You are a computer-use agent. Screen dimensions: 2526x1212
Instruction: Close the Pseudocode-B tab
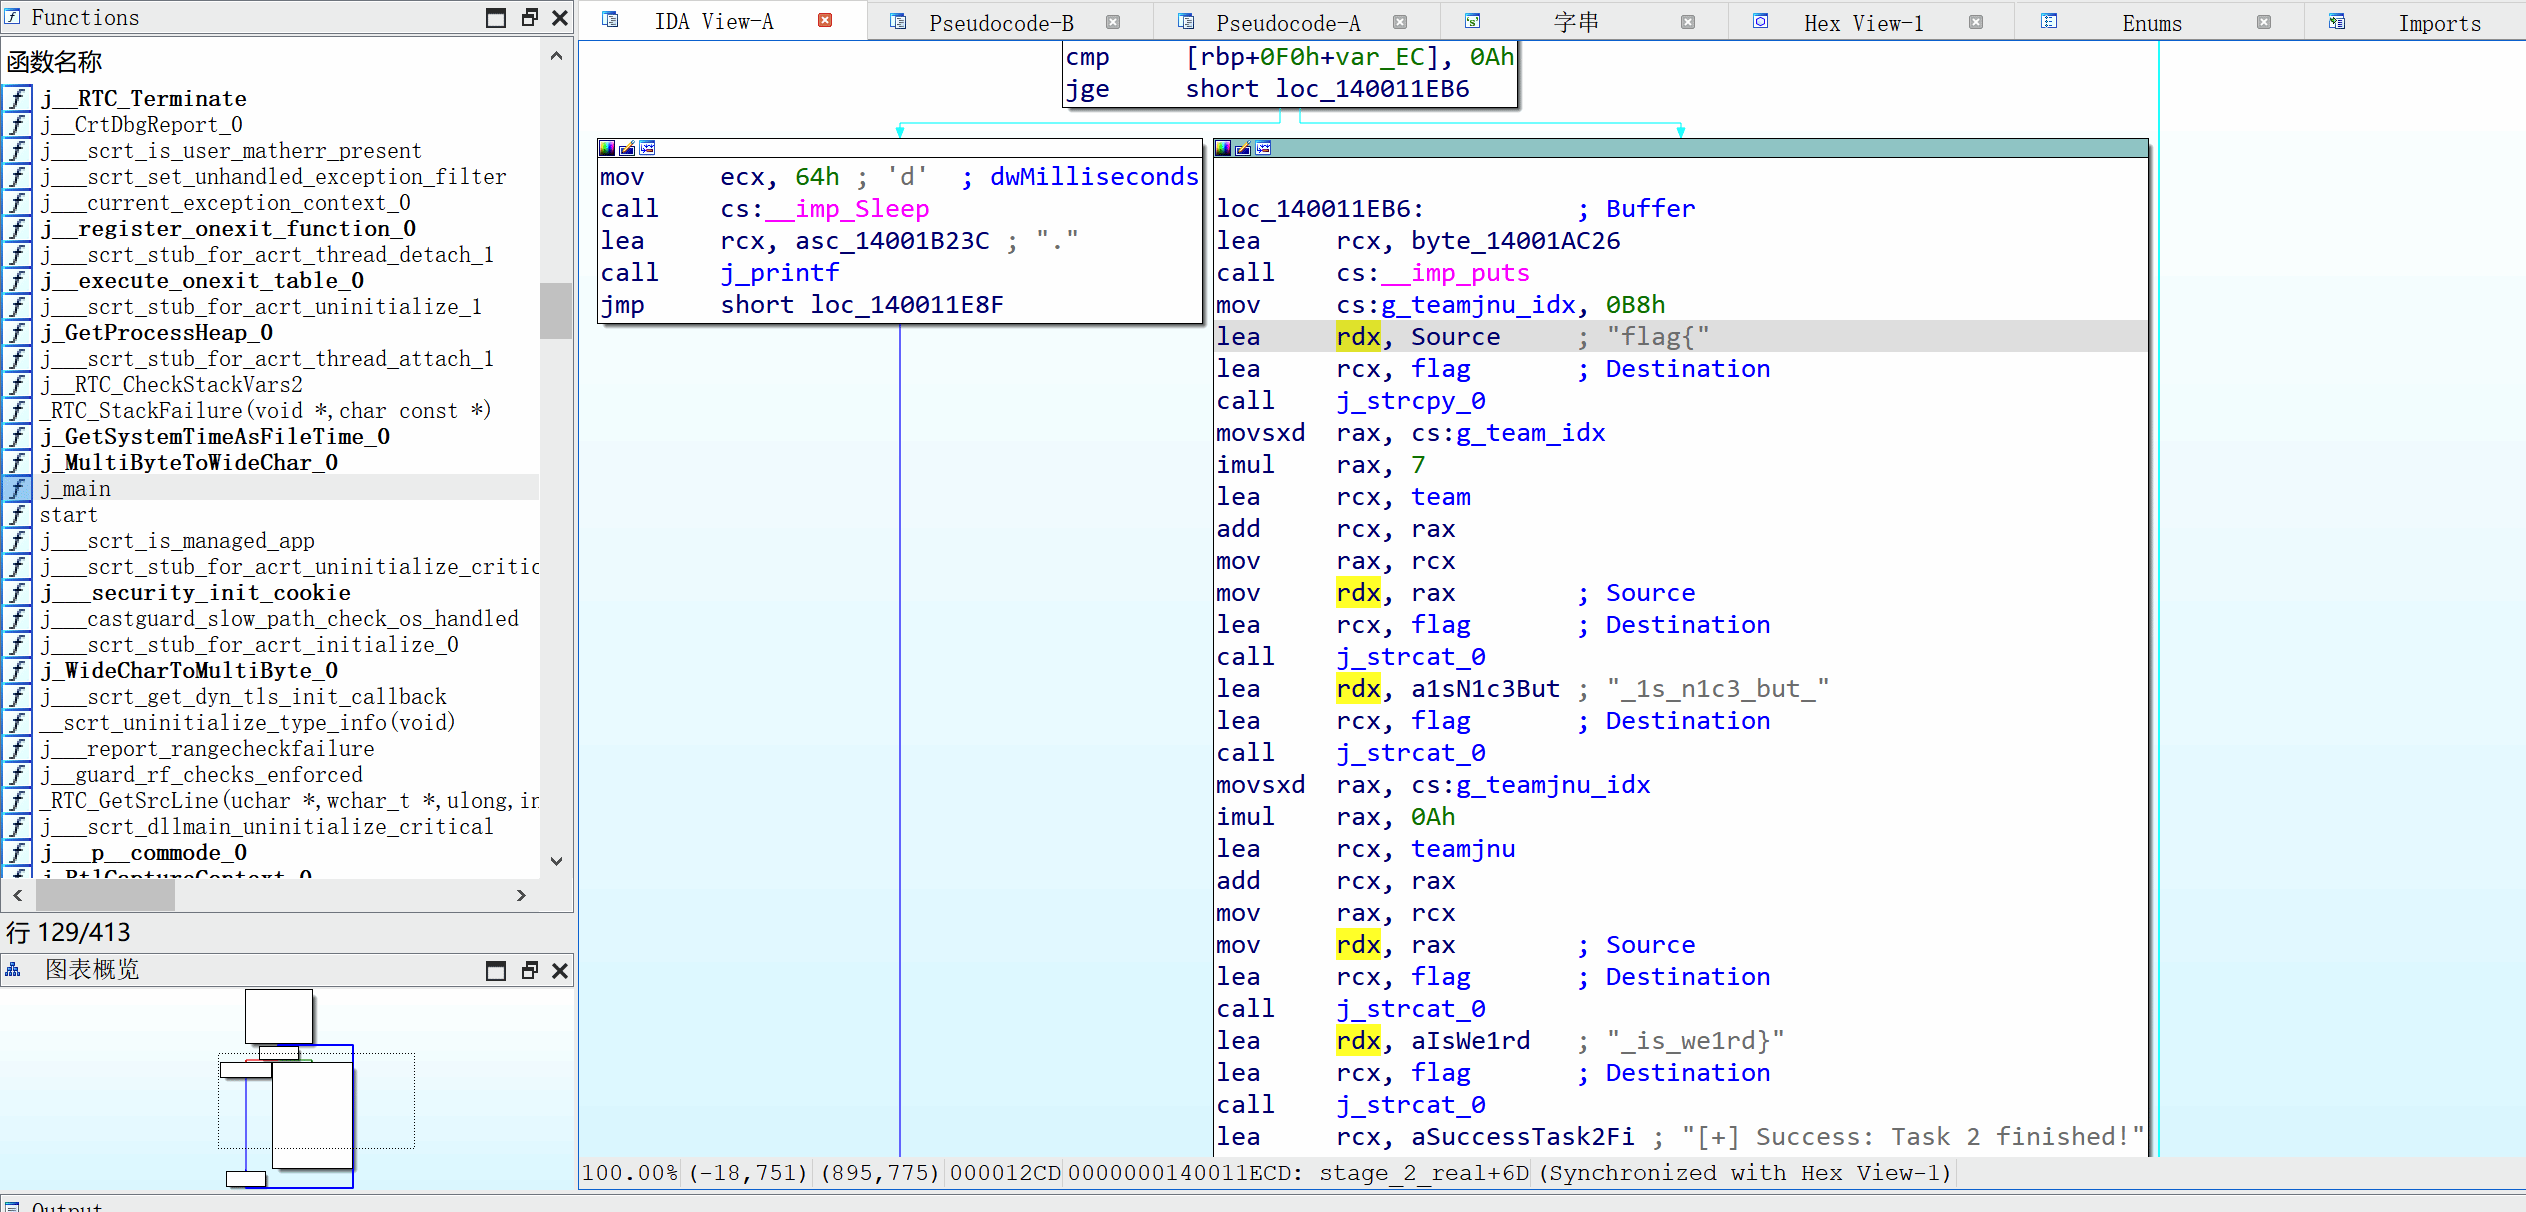(1113, 22)
